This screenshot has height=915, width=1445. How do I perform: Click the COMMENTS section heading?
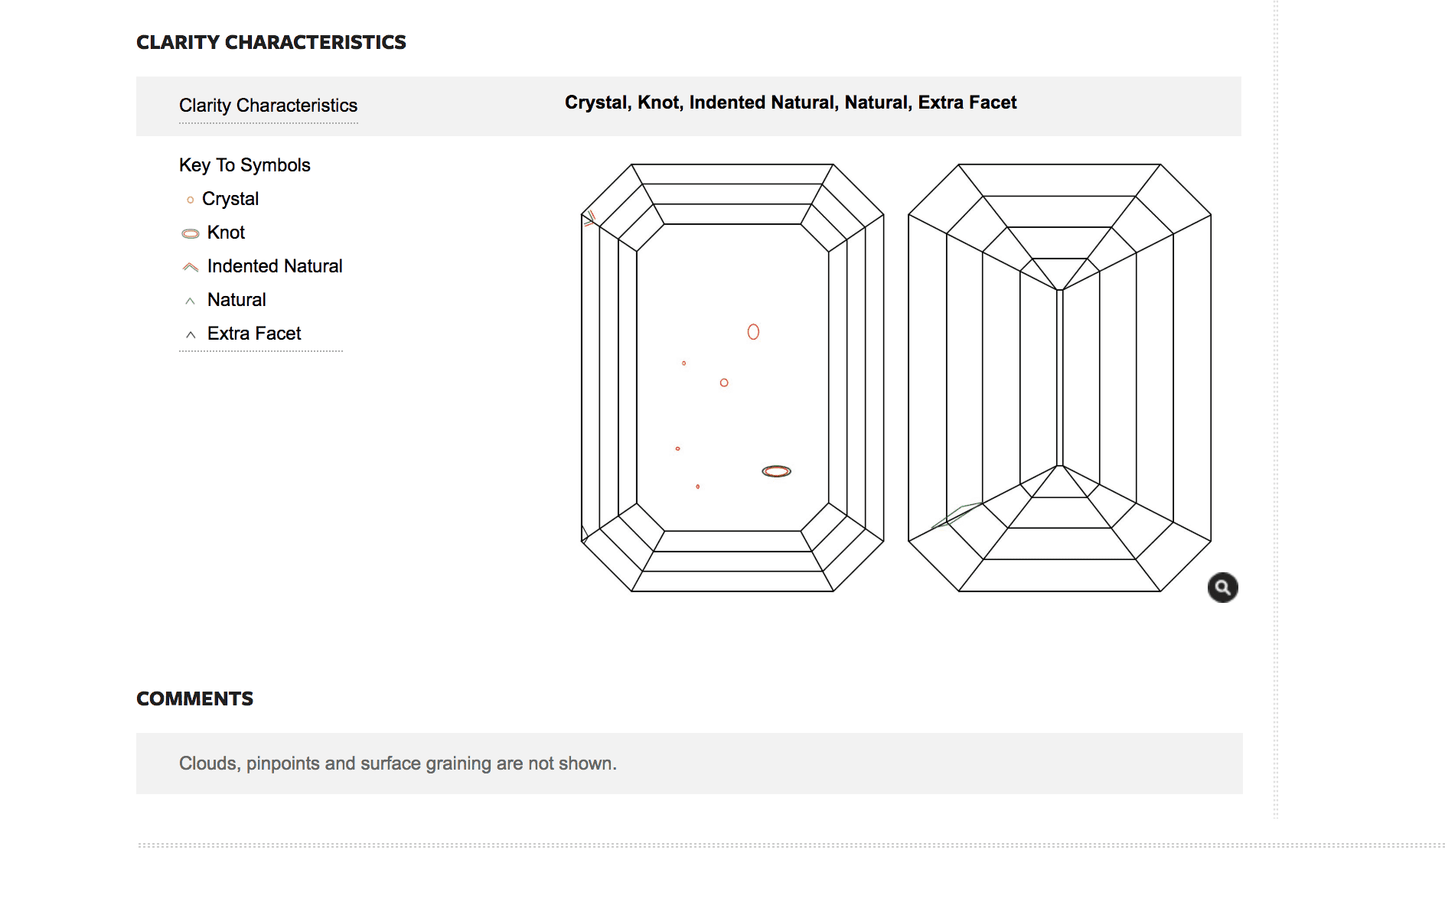[195, 699]
